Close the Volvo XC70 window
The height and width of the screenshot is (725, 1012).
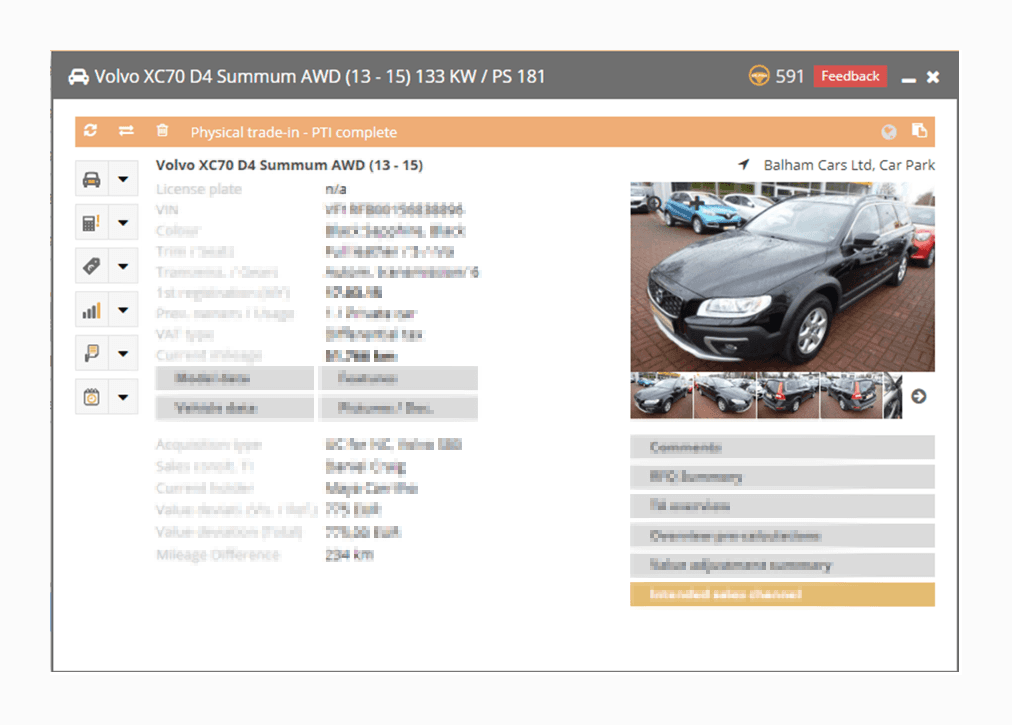(x=933, y=77)
